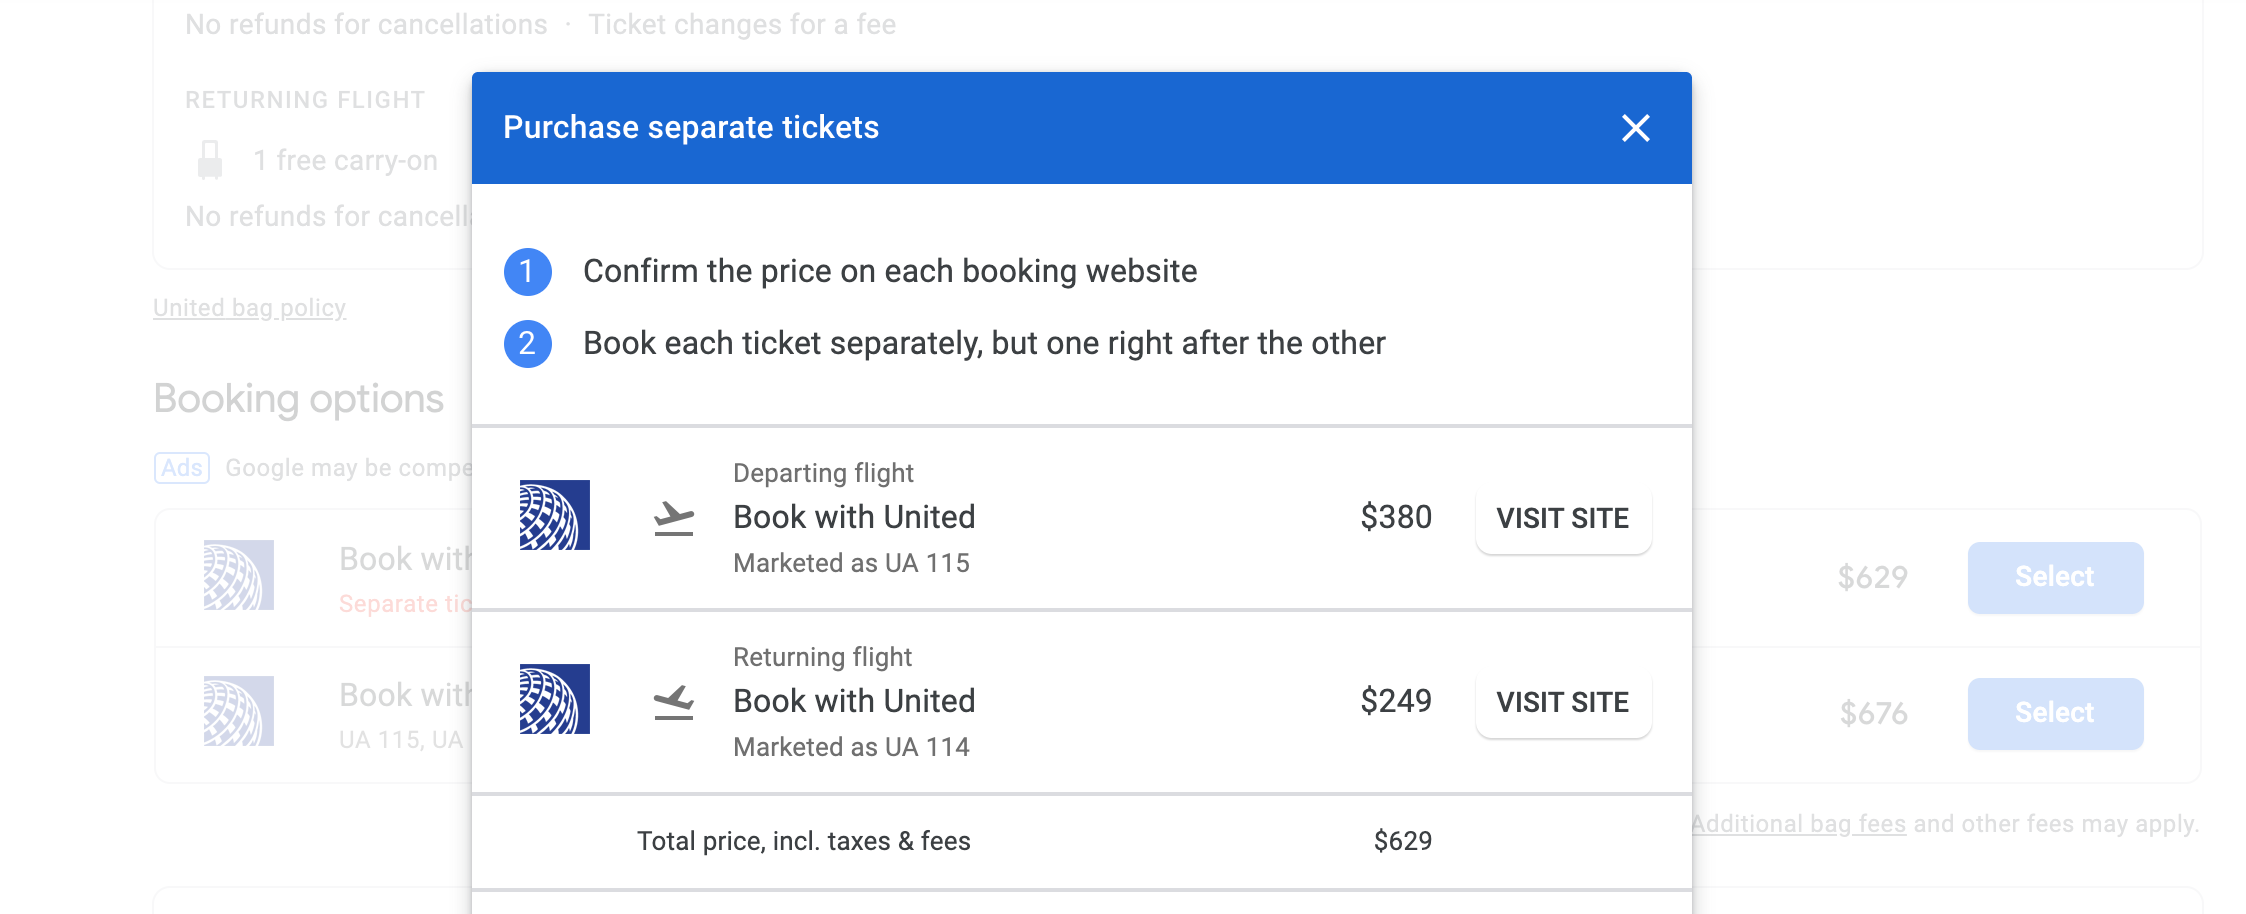The image size is (2246, 914).
Task: Click the returning plane landing icon
Action: [x=674, y=702]
